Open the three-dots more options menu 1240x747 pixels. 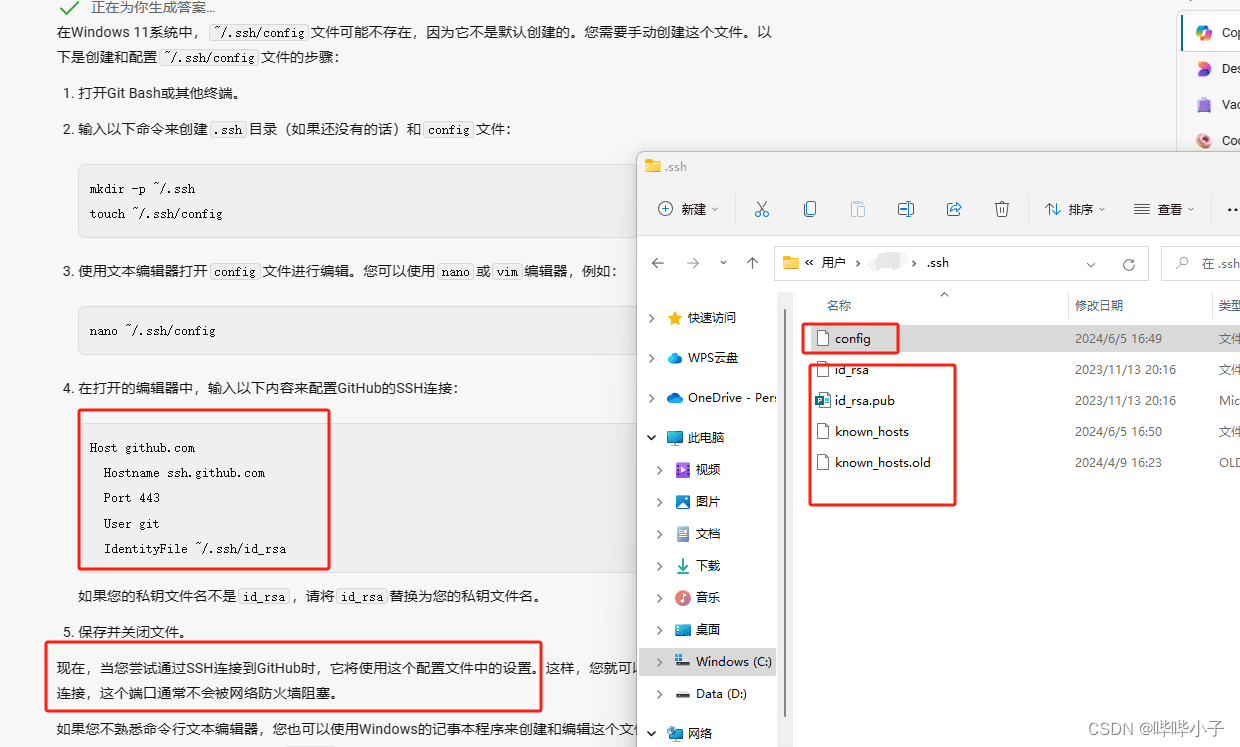pyautogui.click(x=1232, y=209)
